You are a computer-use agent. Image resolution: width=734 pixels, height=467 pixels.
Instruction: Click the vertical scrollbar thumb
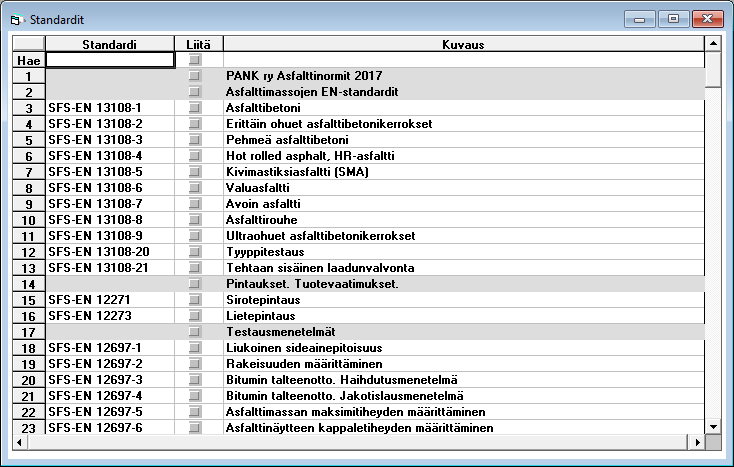pyautogui.click(x=713, y=69)
